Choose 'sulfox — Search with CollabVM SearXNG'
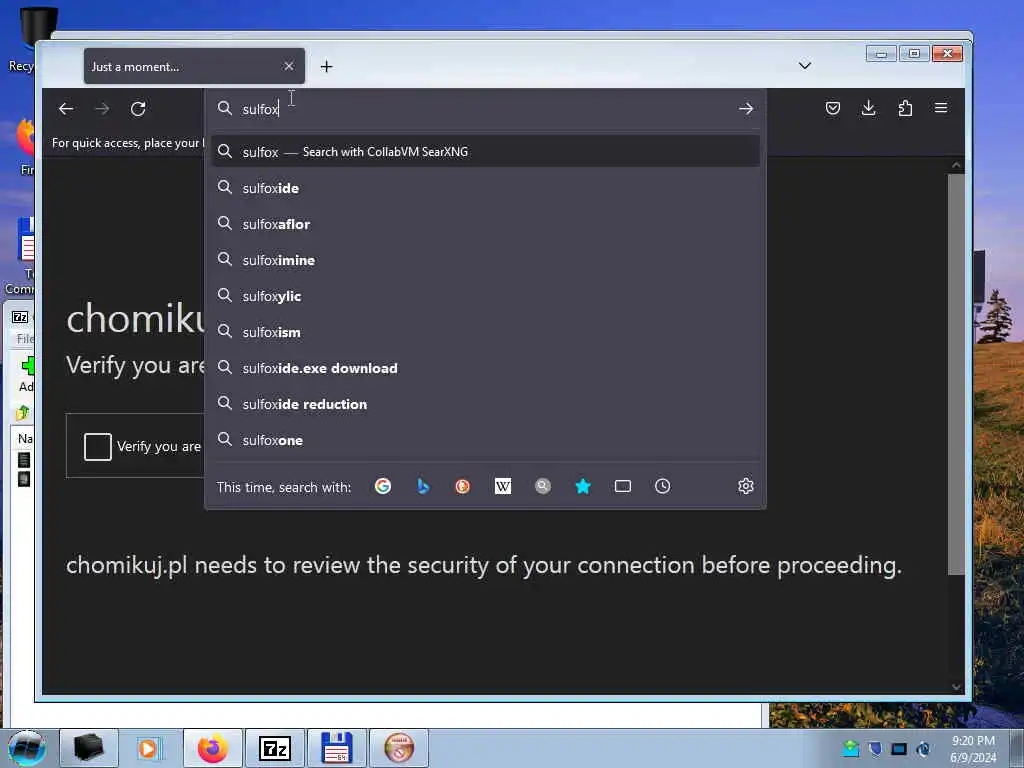Screen dimensions: 1024x768 pos(485,152)
